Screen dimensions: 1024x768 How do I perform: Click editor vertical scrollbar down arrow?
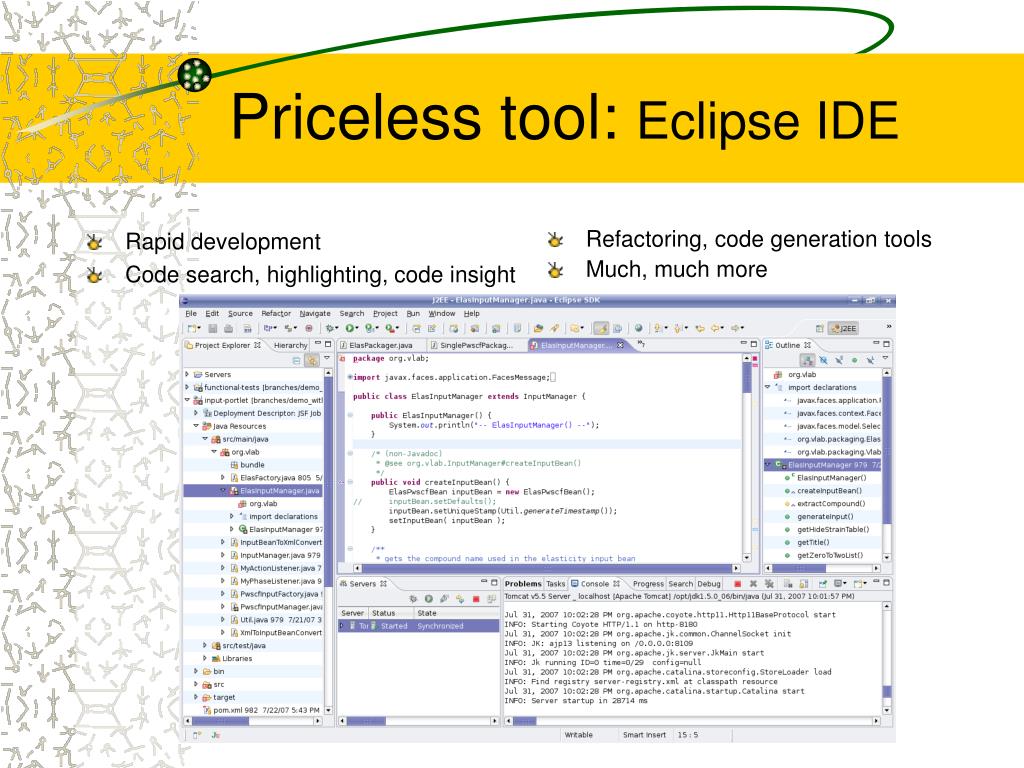[x=746, y=558]
